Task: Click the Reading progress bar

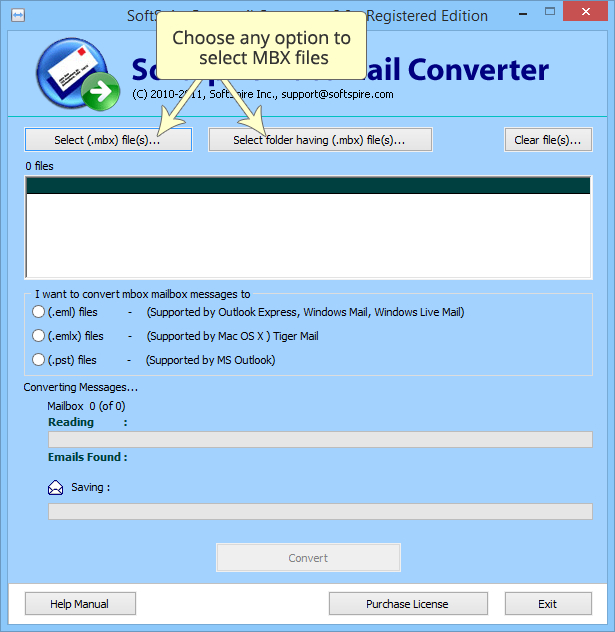Action: [x=320, y=439]
